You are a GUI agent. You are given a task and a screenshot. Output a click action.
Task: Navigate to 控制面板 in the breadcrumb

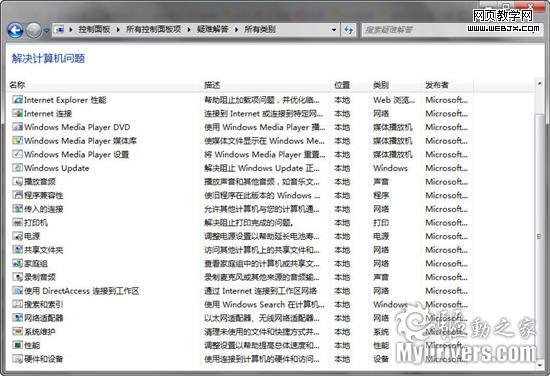[94, 29]
